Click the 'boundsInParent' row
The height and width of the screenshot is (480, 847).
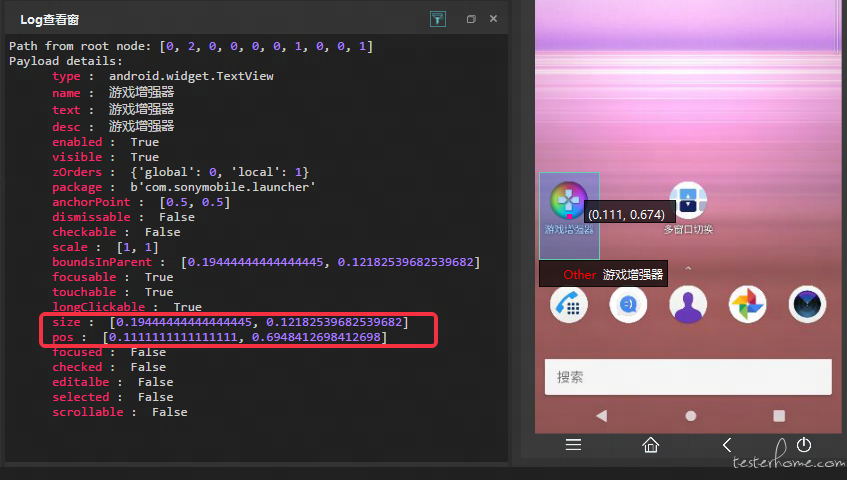[266, 262]
